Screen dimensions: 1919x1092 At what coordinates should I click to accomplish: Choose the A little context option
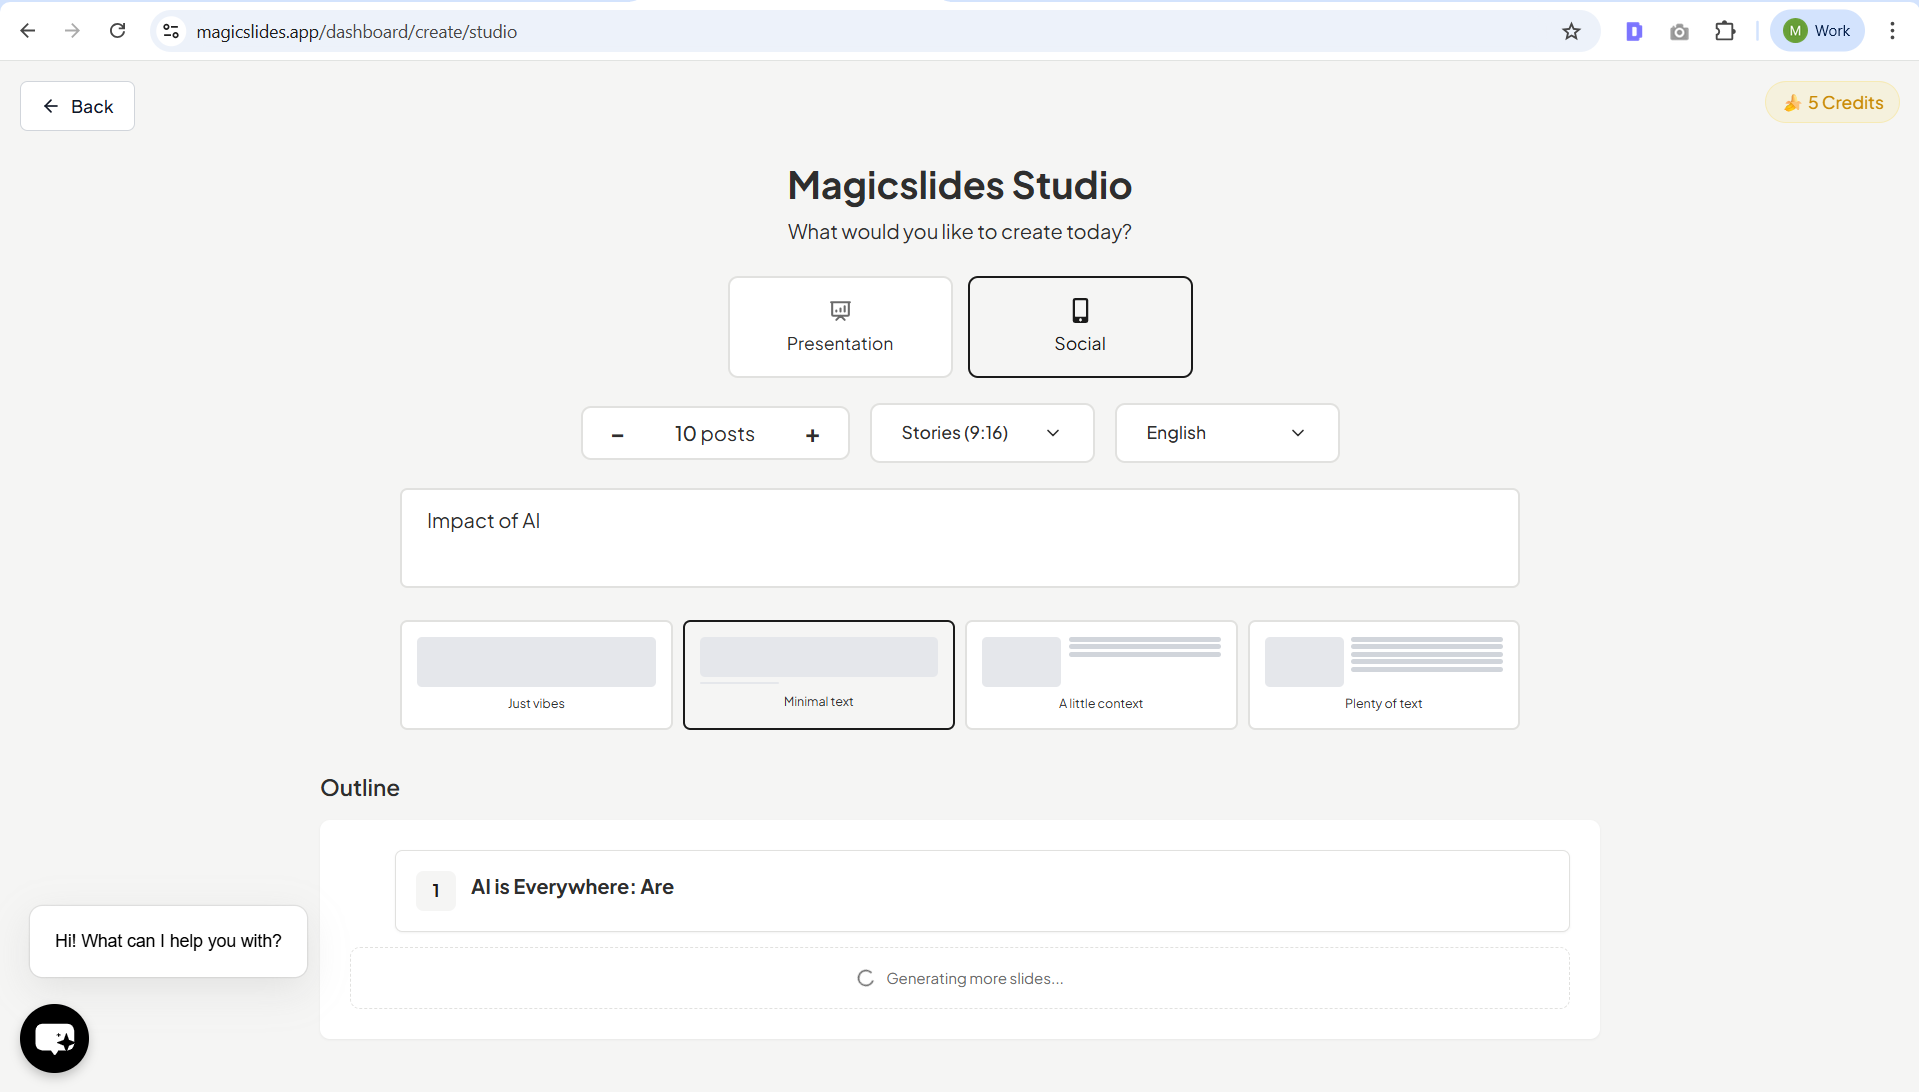point(1101,675)
